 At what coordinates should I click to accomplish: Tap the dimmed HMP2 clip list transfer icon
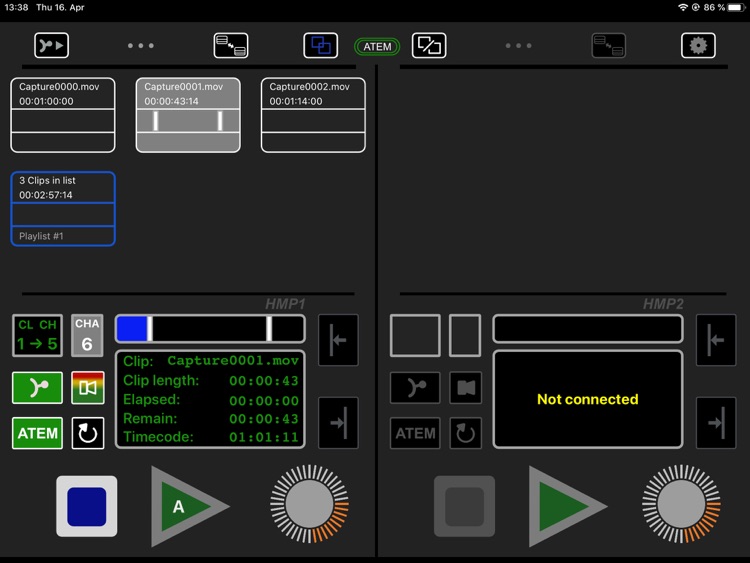(608, 45)
